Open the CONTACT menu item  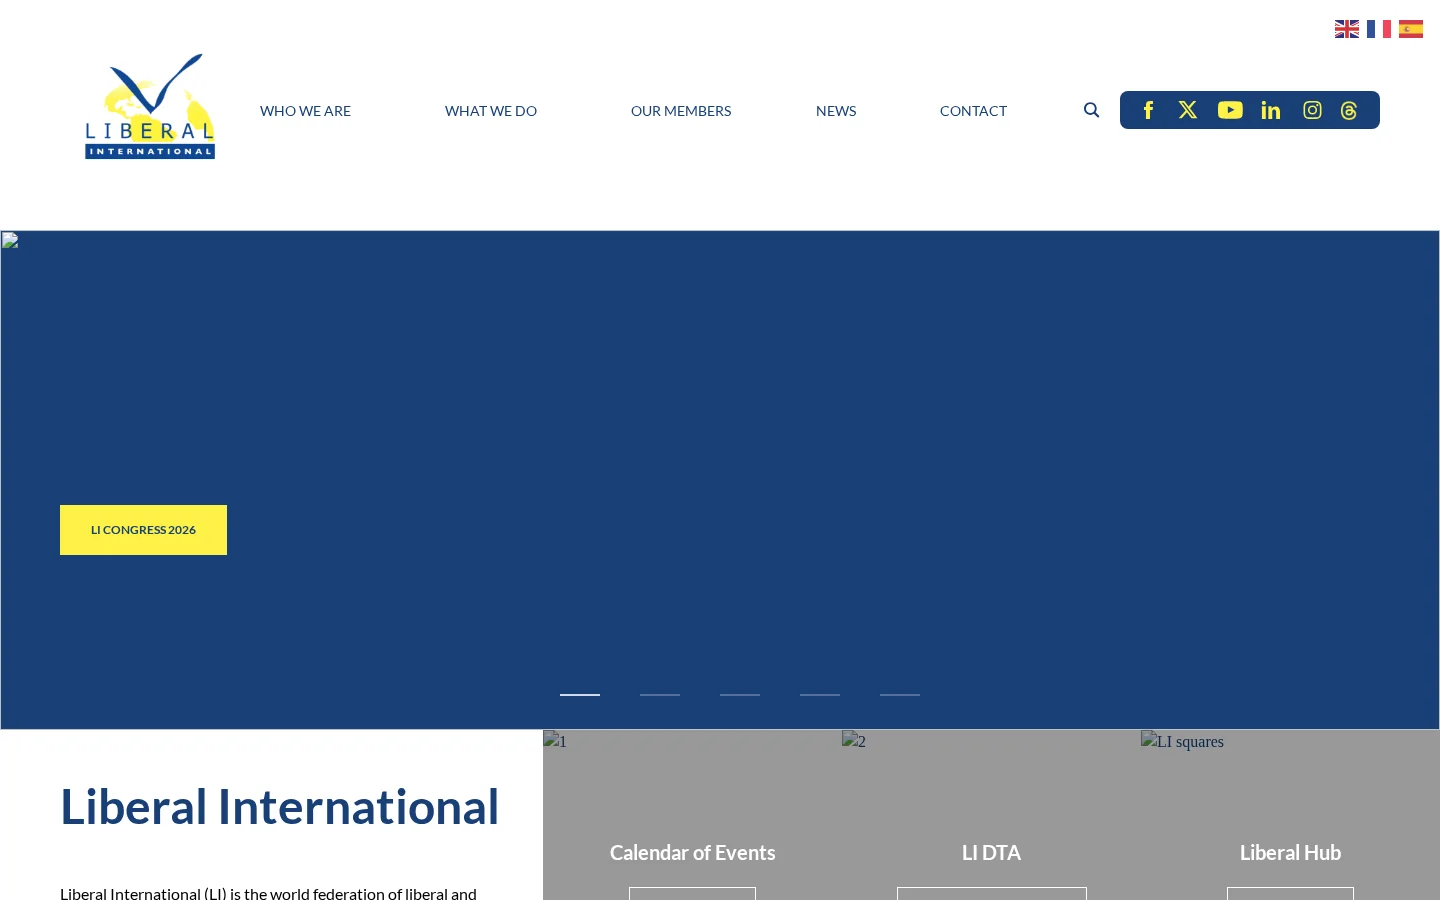pyautogui.click(x=973, y=111)
